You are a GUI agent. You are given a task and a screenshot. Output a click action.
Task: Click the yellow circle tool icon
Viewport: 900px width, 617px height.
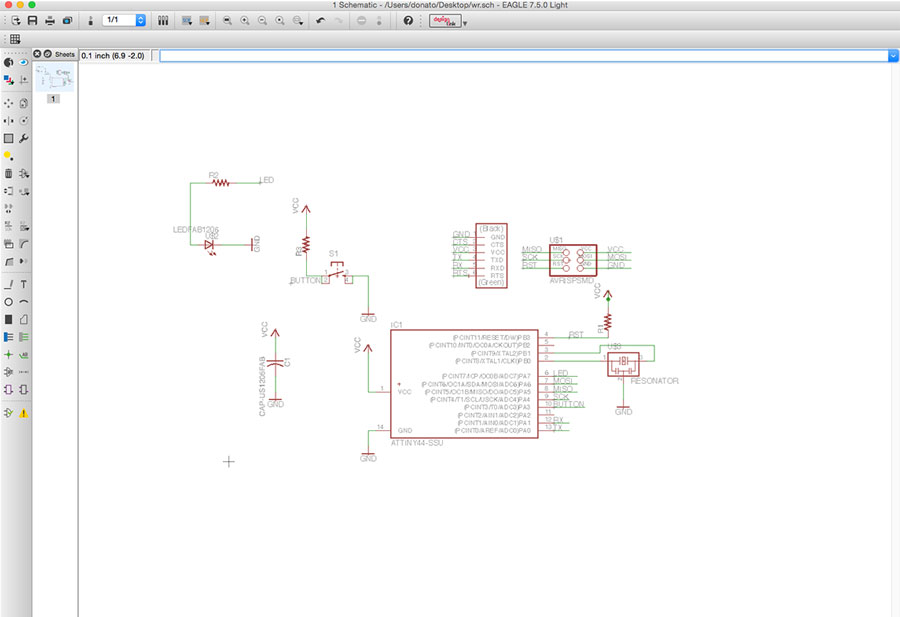pyautogui.click(x=8, y=156)
